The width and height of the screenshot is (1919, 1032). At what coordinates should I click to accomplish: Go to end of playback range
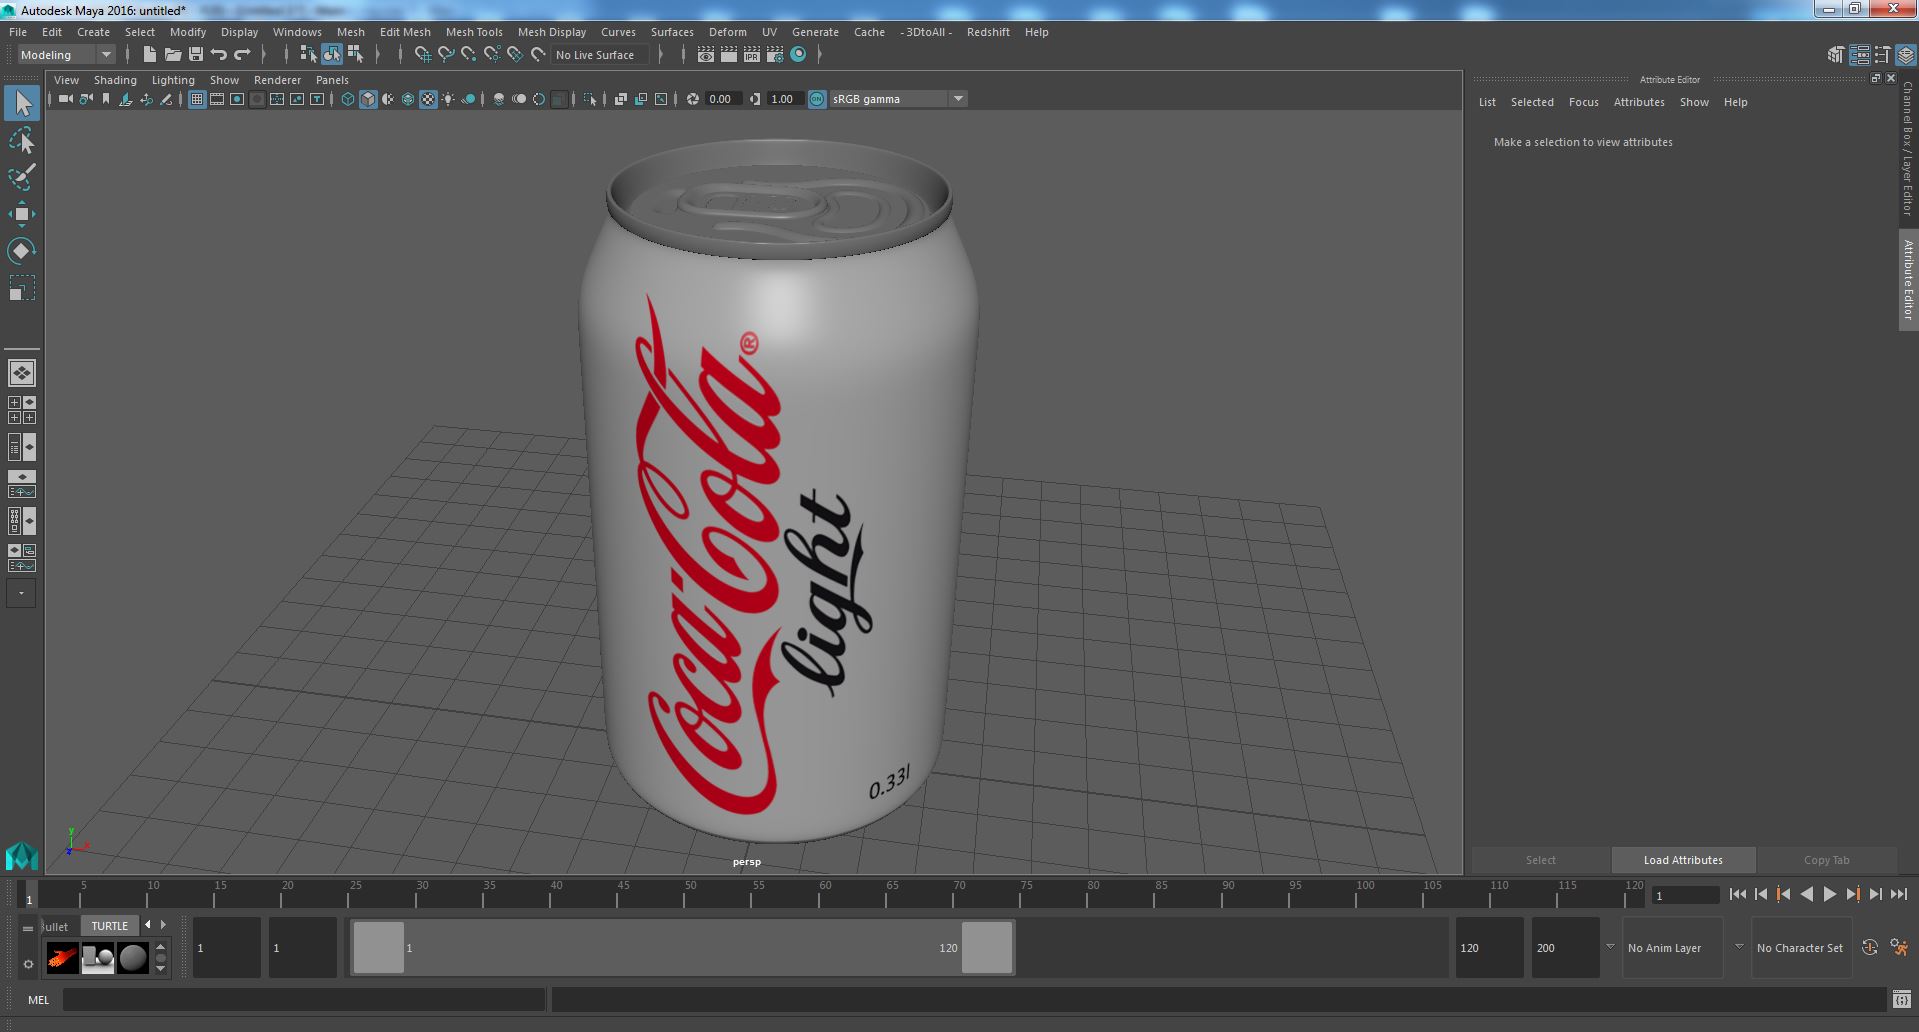tap(1898, 895)
